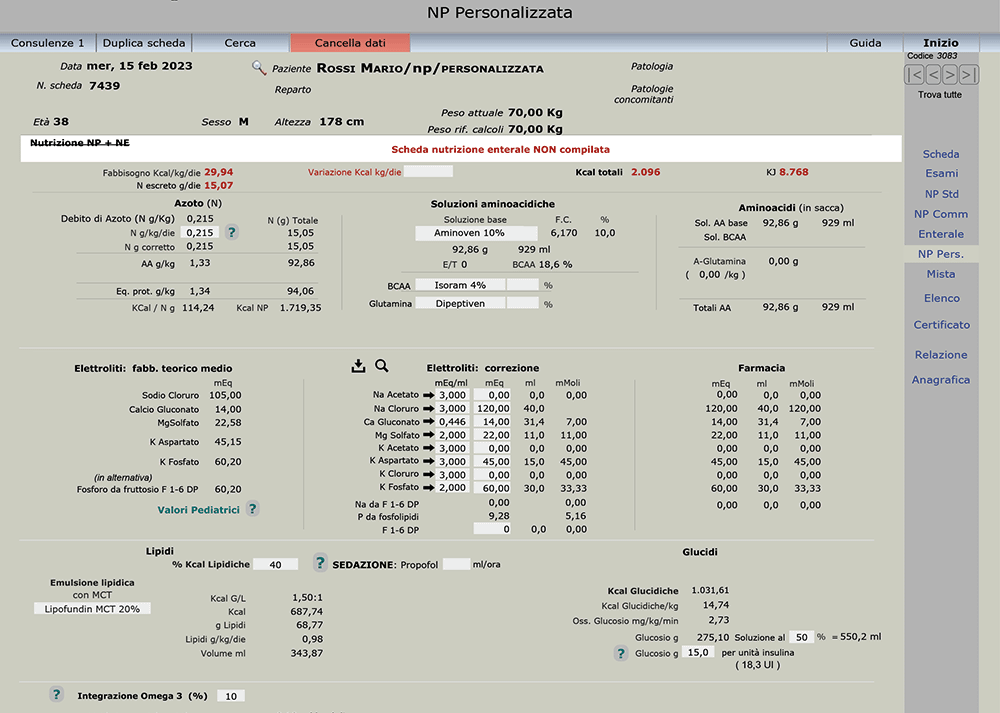Click the arrow next to K Fosfato
Screen dimensions: 1000x713
pos(429,489)
